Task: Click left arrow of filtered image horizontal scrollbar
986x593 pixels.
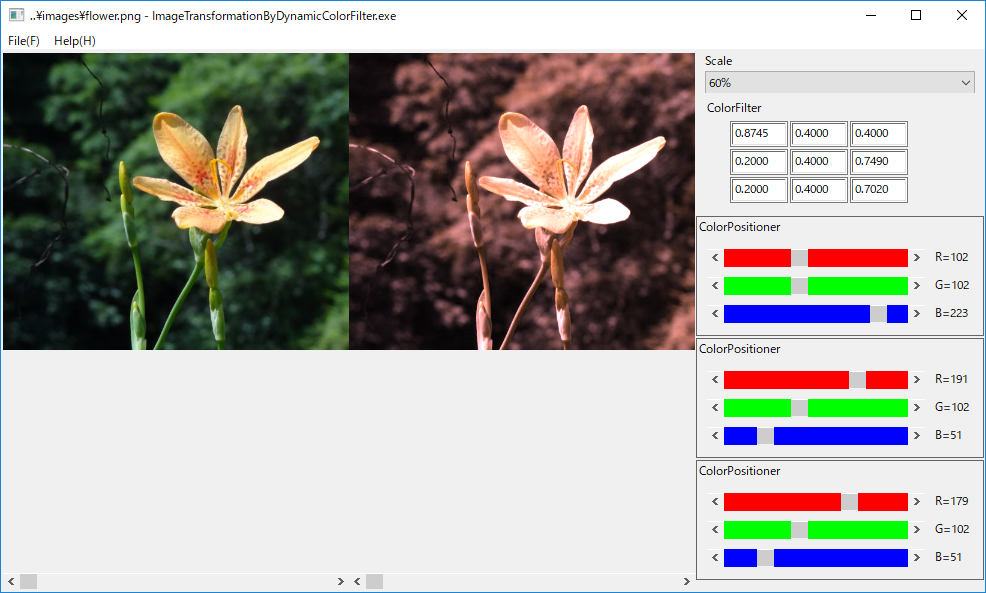Action: point(357,581)
